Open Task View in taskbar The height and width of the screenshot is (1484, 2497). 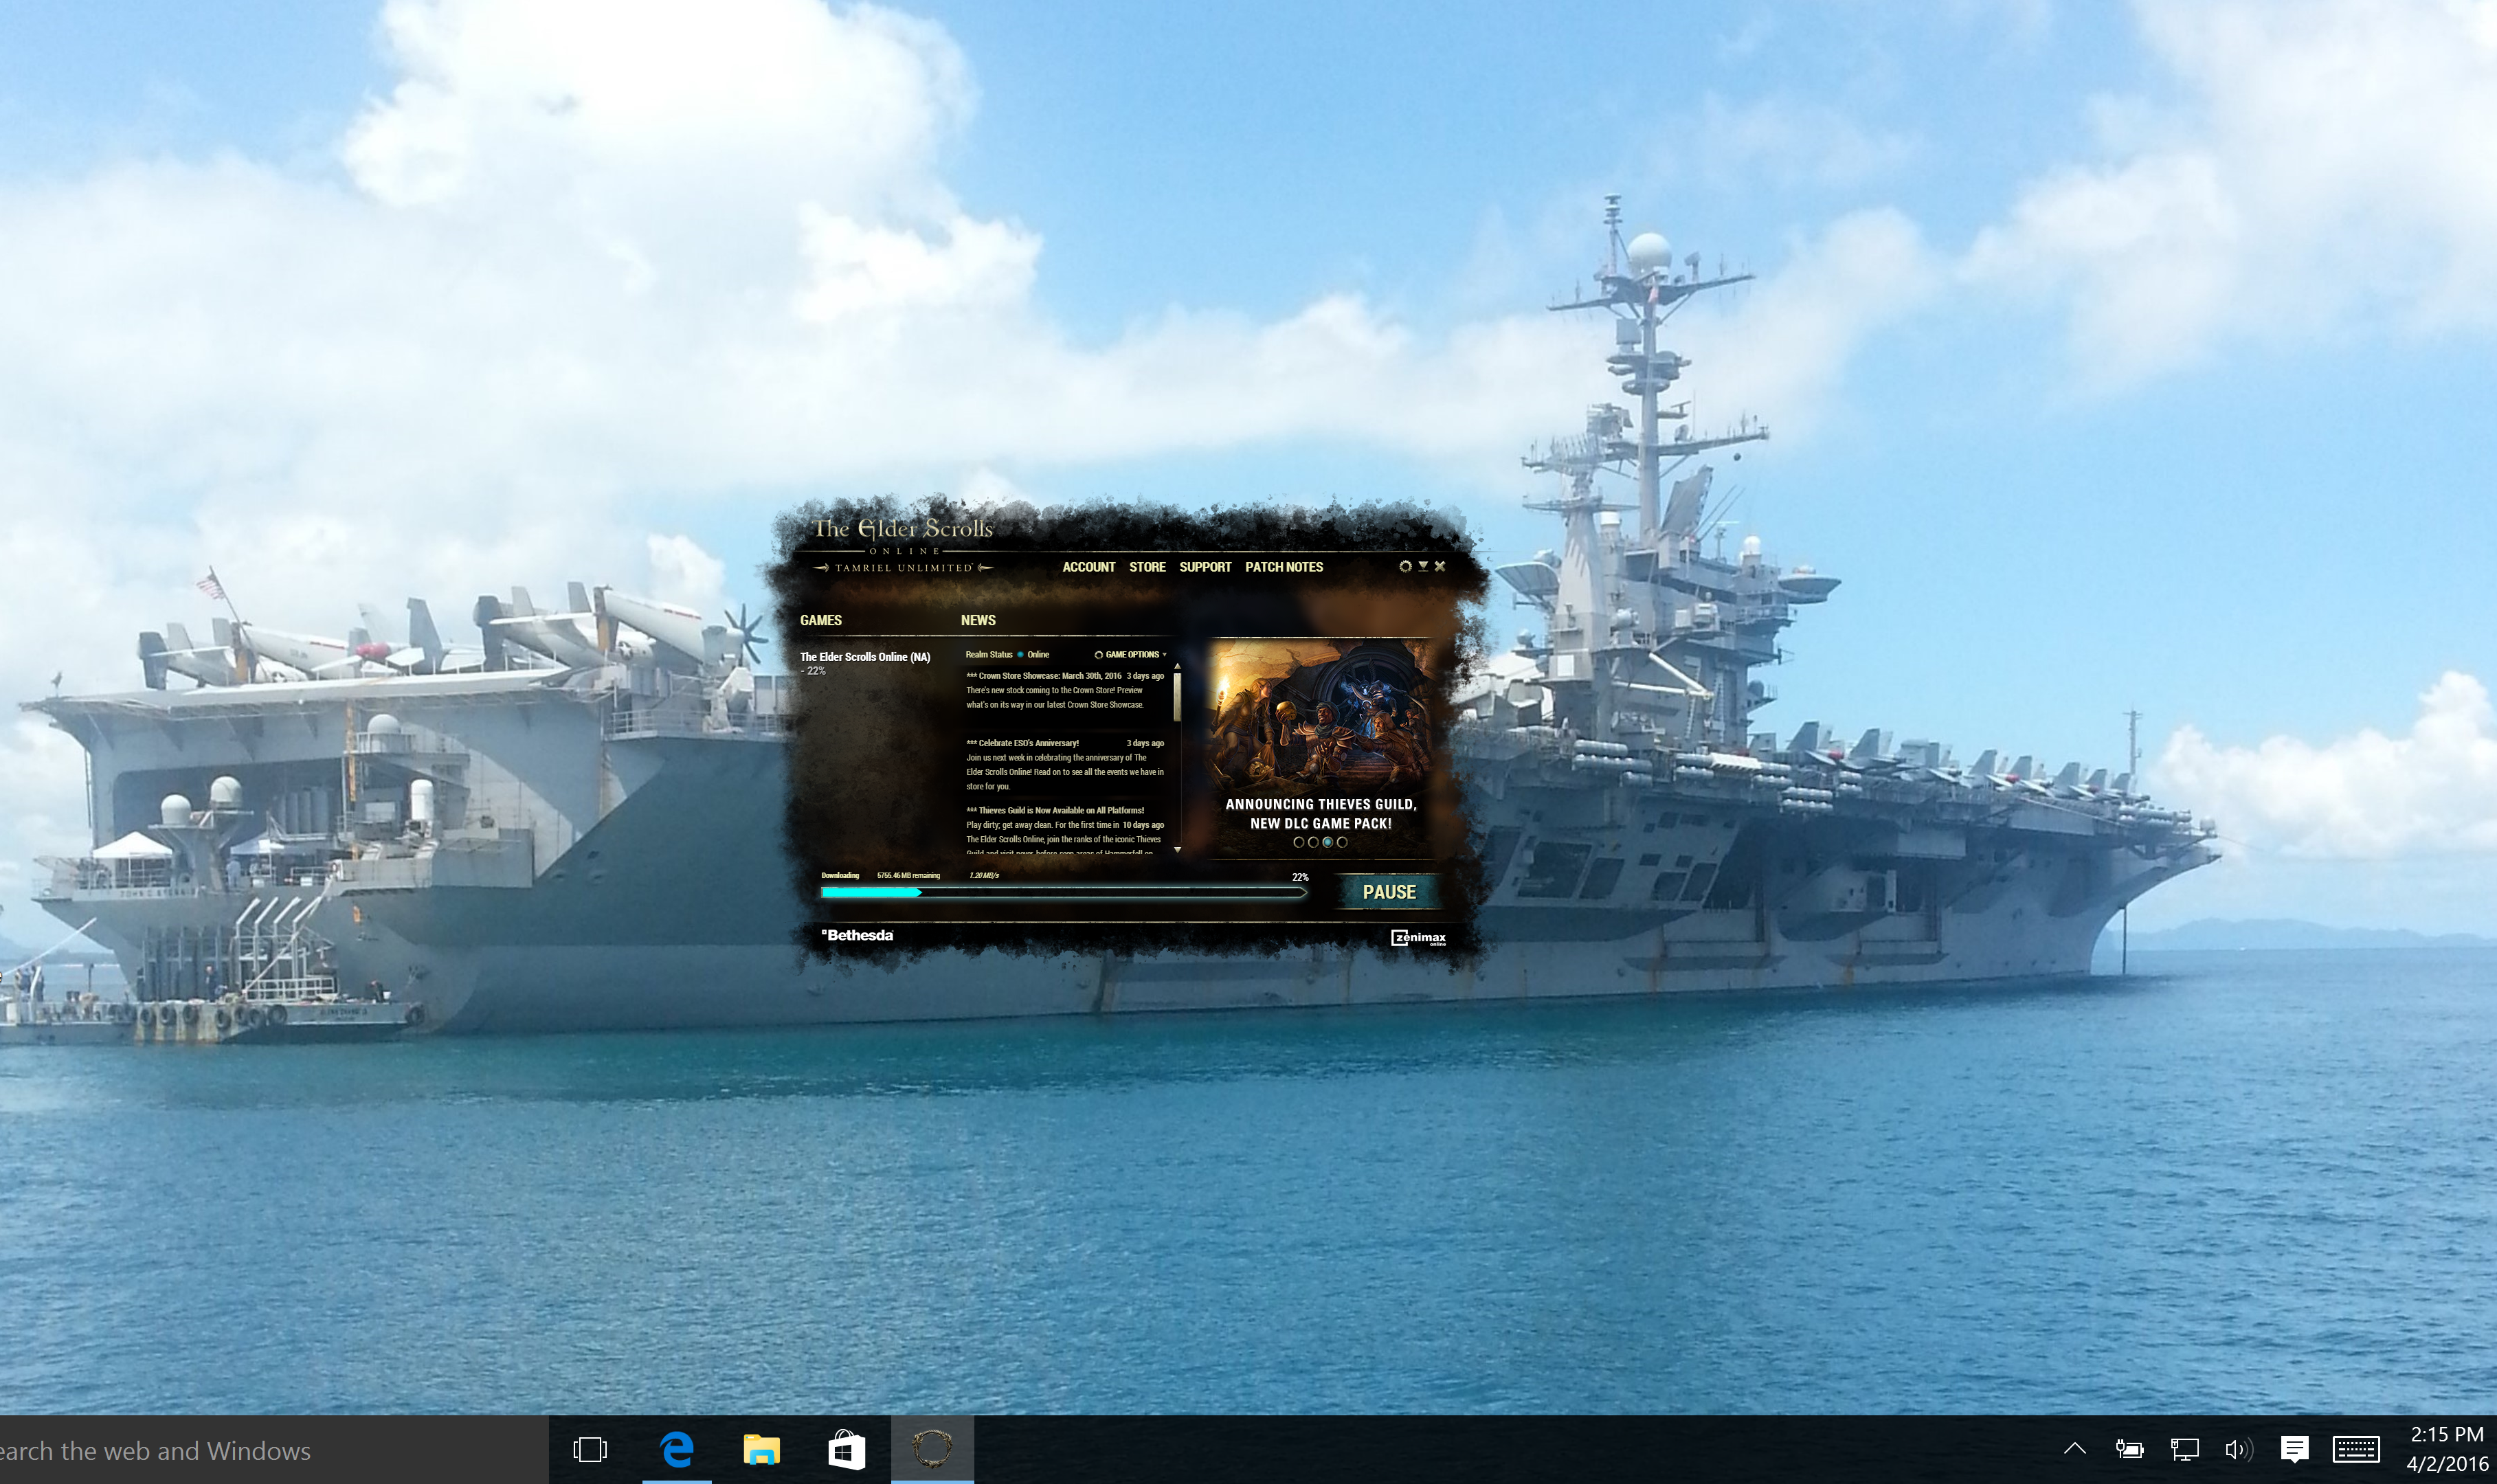point(590,1448)
